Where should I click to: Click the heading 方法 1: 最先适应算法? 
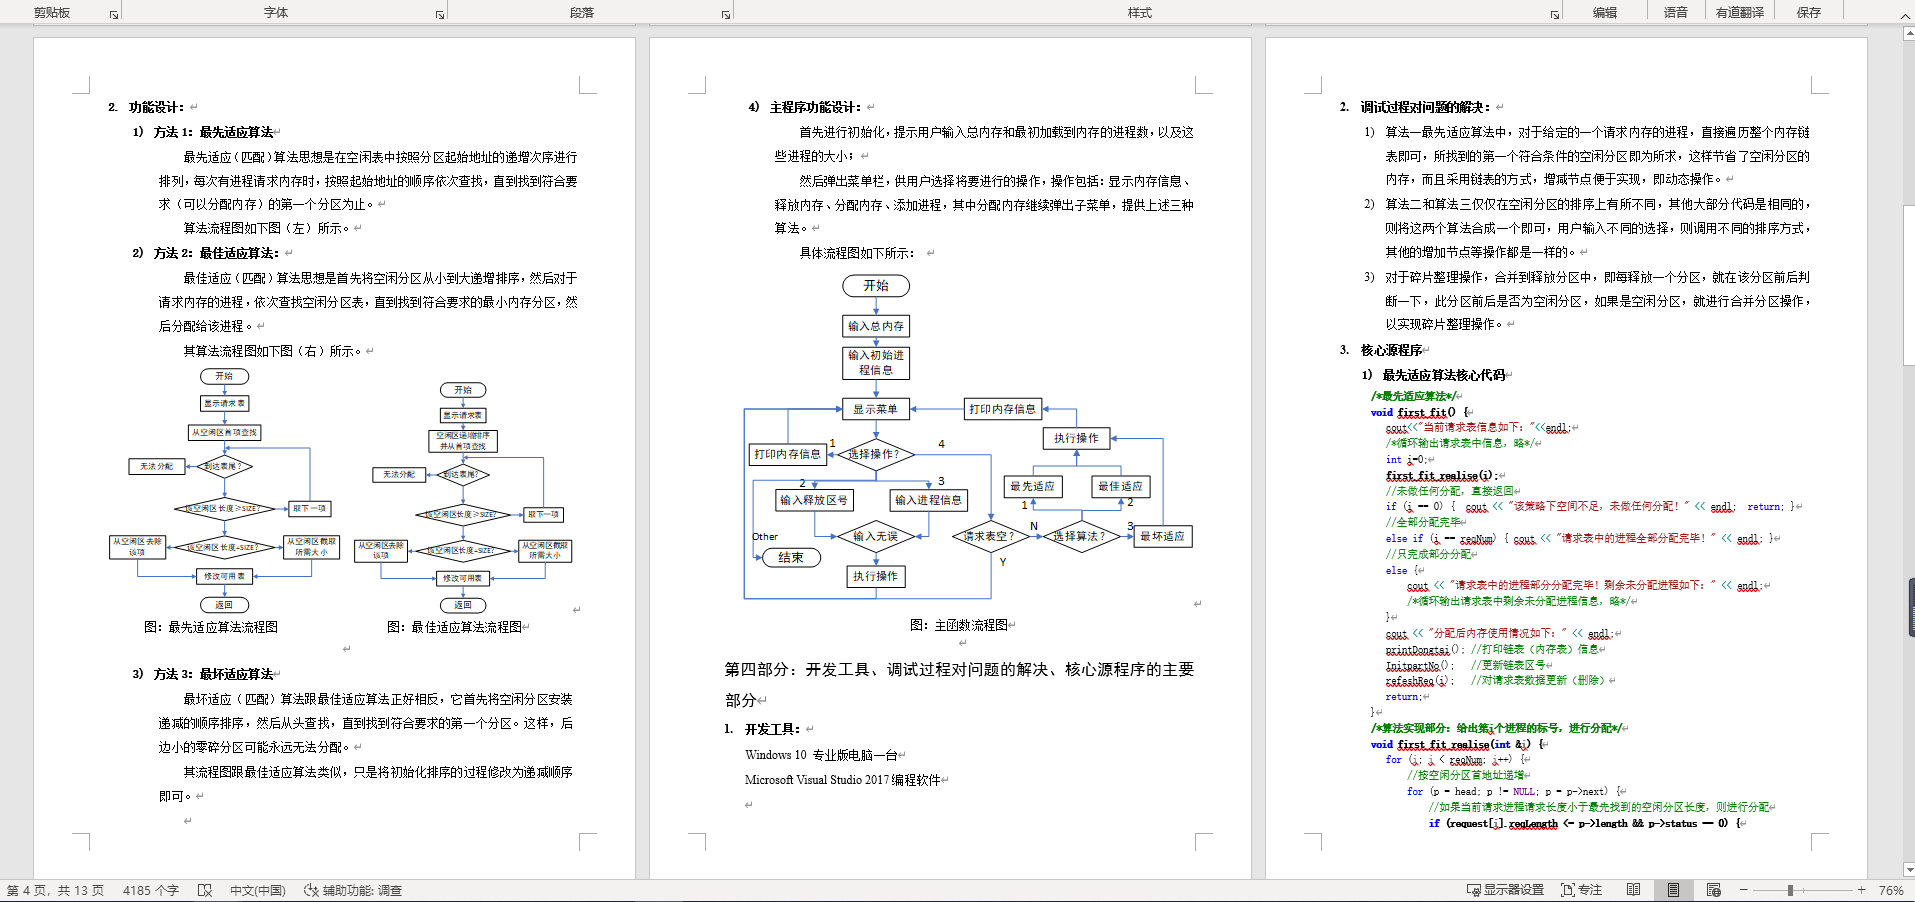213,132
